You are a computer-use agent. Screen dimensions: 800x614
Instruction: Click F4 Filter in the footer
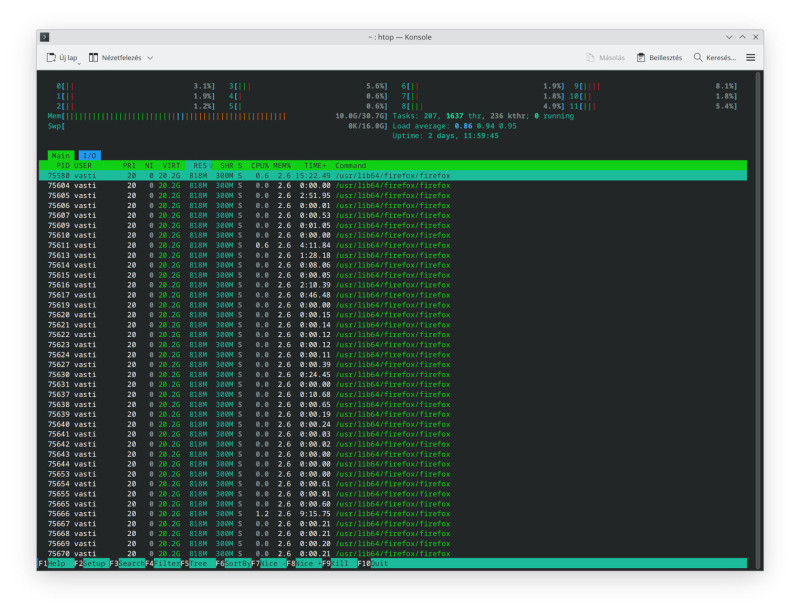[162, 563]
